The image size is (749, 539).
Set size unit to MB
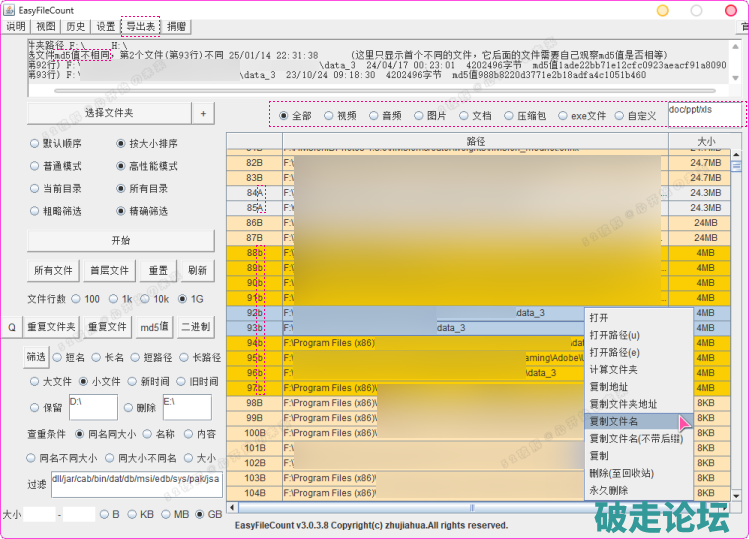167,514
